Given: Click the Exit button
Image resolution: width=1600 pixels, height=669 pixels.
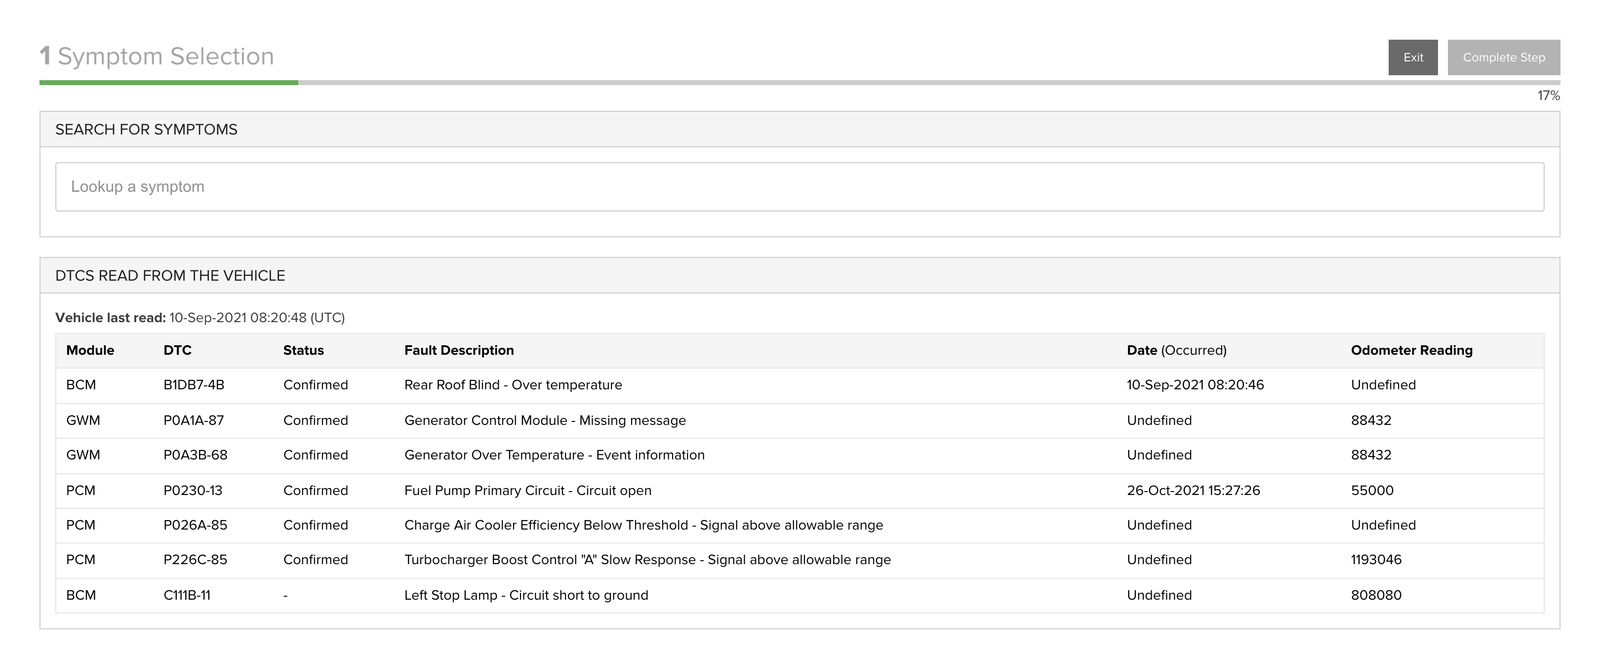Looking at the screenshot, I should click(1413, 57).
